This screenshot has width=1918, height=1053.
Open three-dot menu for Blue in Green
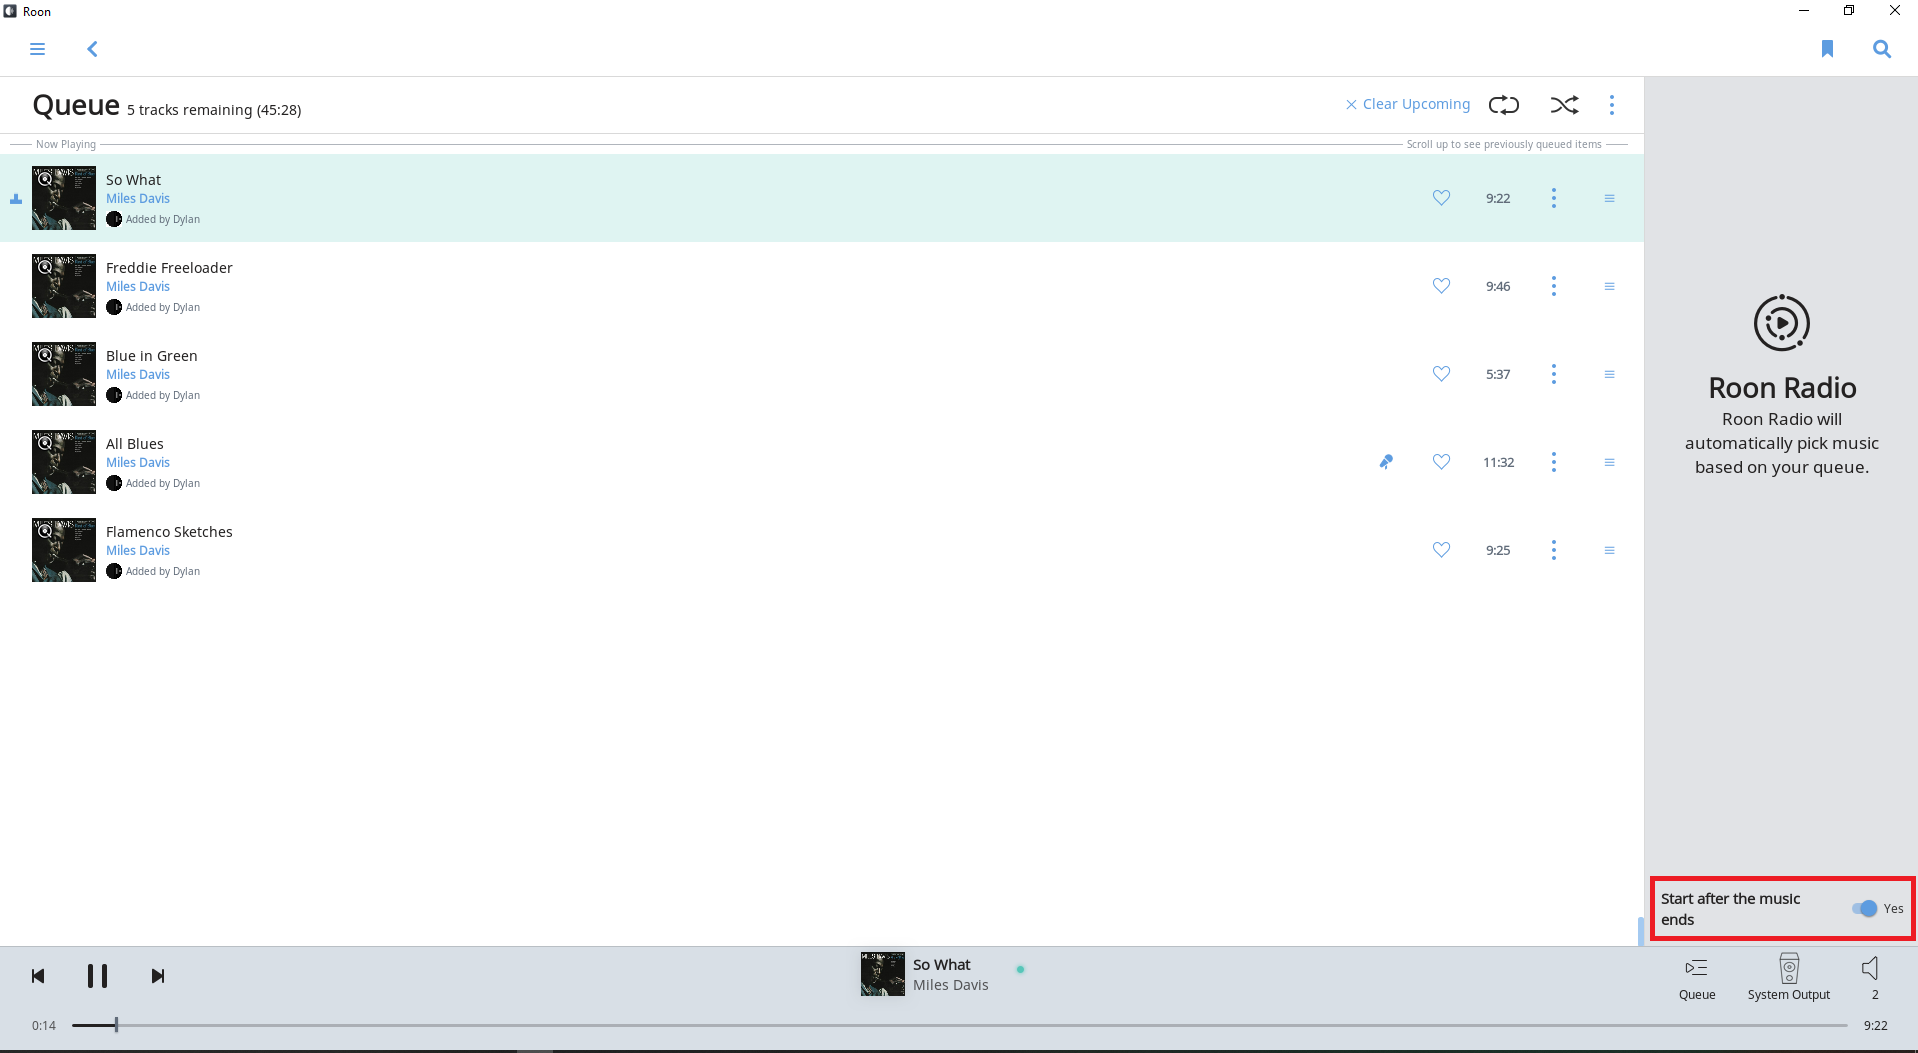[x=1554, y=374]
